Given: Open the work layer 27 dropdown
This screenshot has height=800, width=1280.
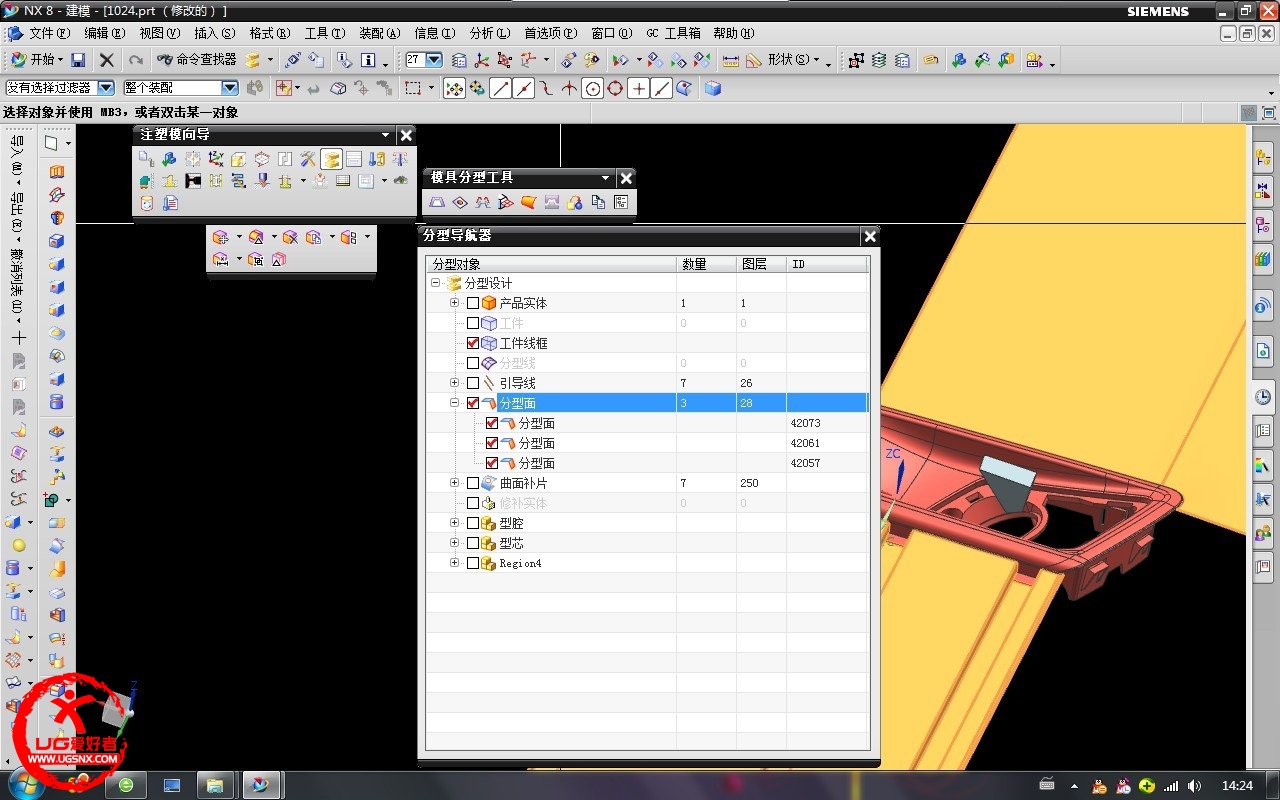Looking at the screenshot, I should pyautogui.click(x=434, y=60).
